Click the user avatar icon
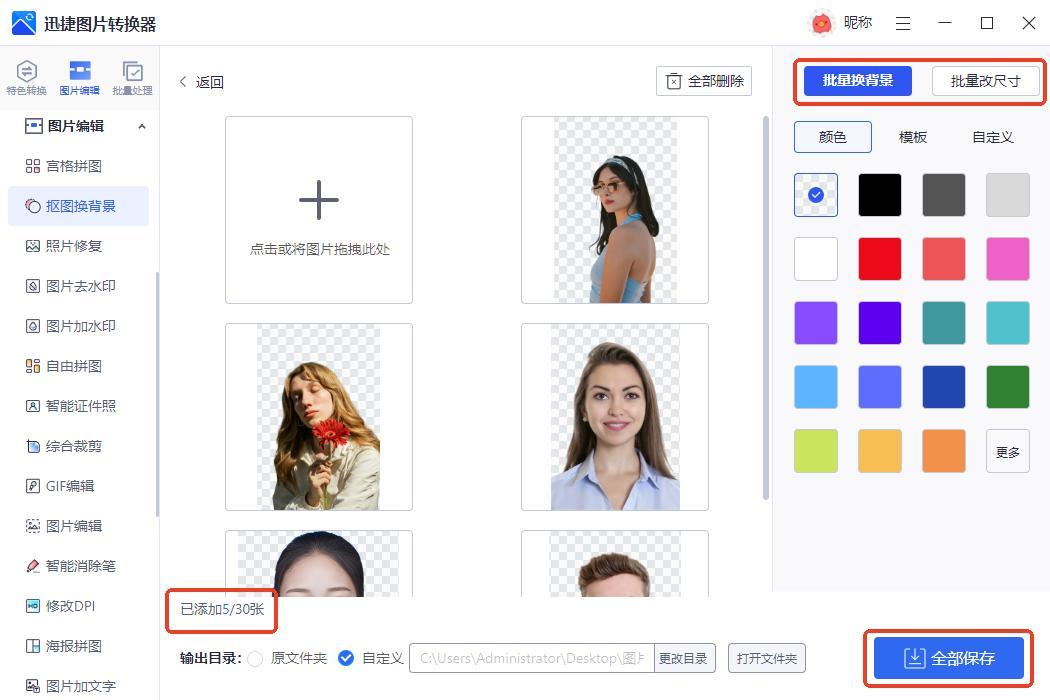Viewport: 1050px width, 700px height. click(821, 23)
